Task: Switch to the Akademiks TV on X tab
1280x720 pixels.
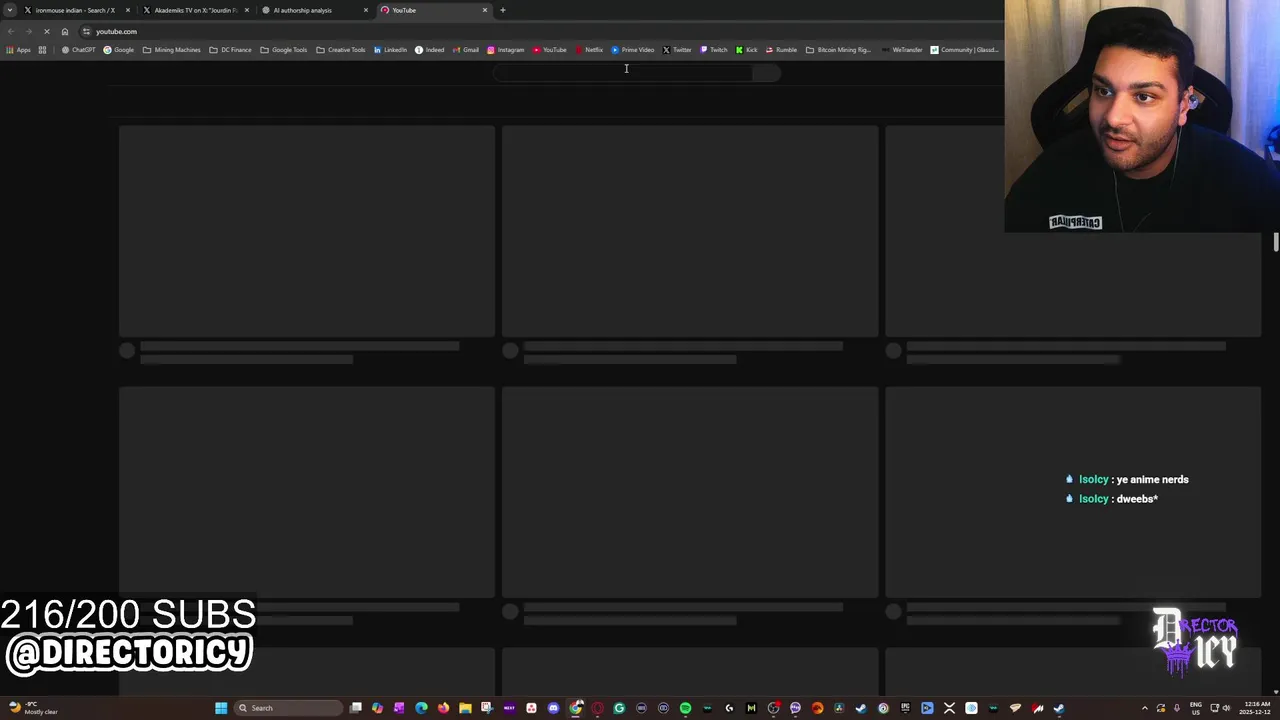Action: click(x=195, y=10)
